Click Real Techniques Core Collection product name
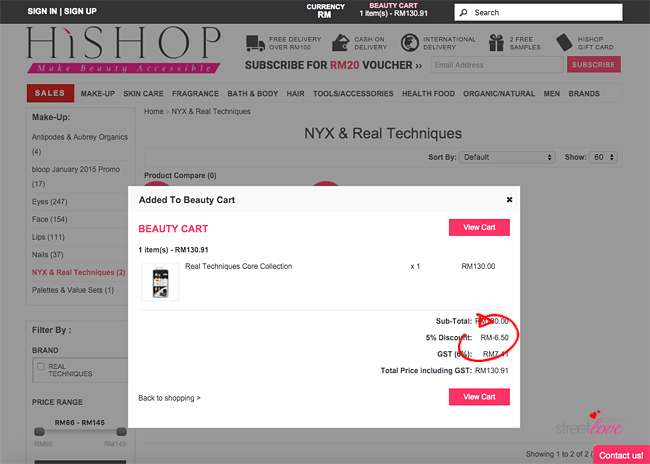The height and width of the screenshot is (464, 650). coord(238,266)
